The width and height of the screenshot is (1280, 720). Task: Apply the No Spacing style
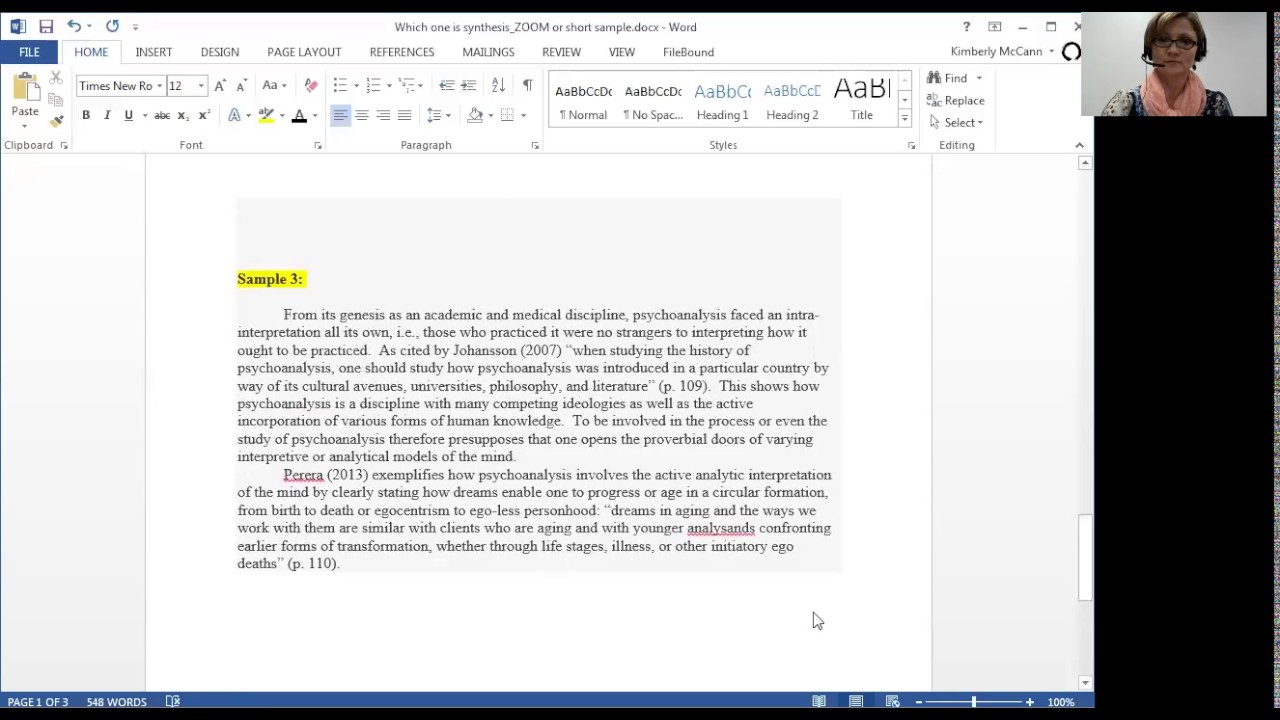click(x=653, y=100)
